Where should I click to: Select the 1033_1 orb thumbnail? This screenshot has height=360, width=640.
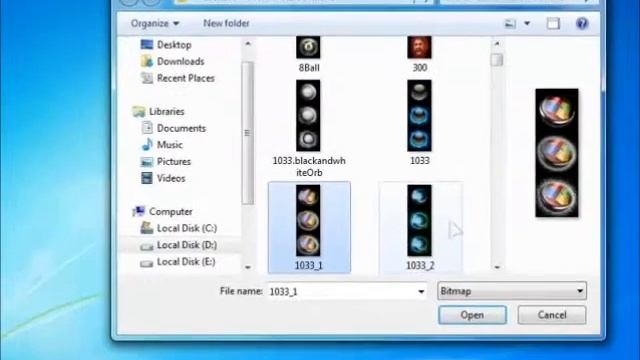tap(308, 220)
